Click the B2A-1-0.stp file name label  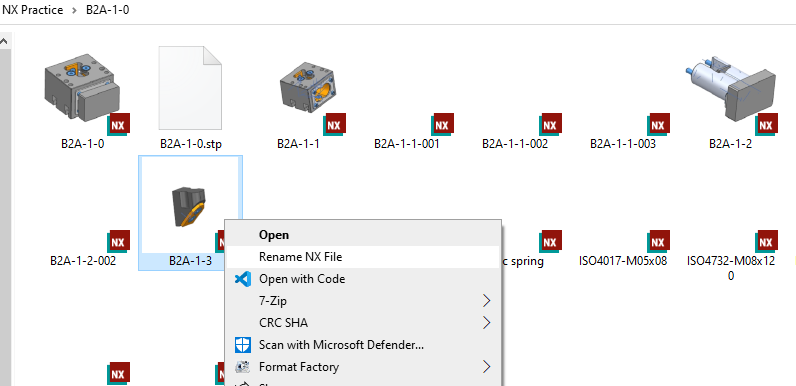(191, 144)
